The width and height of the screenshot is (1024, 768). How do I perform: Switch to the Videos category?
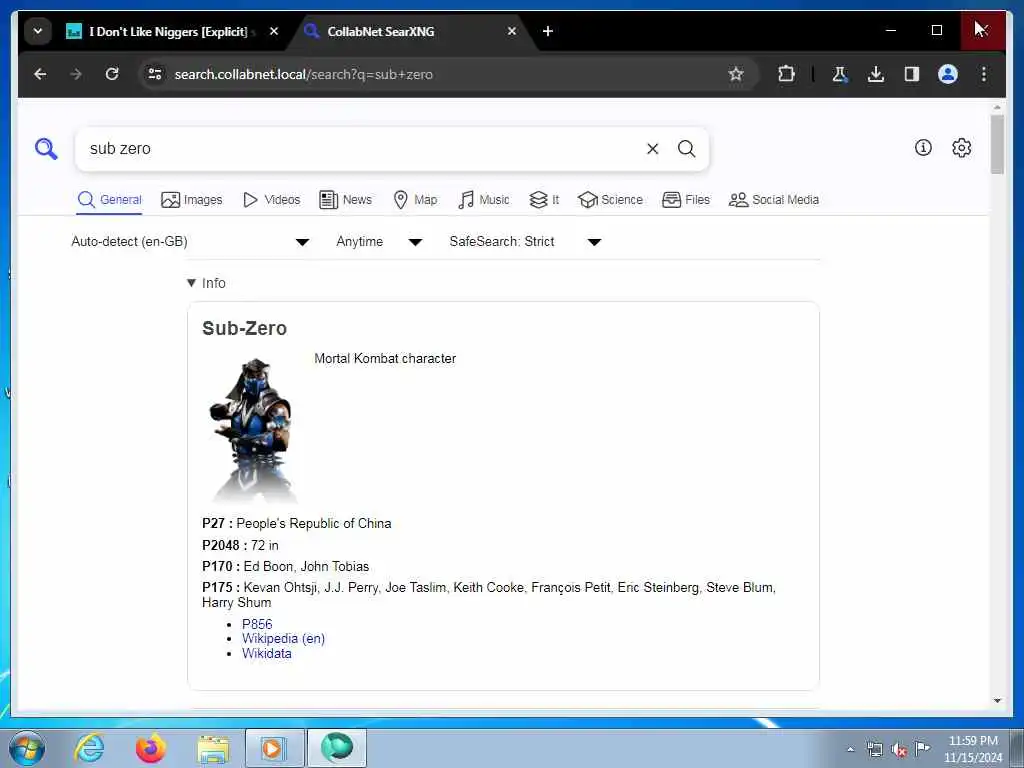pyautogui.click(x=272, y=200)
